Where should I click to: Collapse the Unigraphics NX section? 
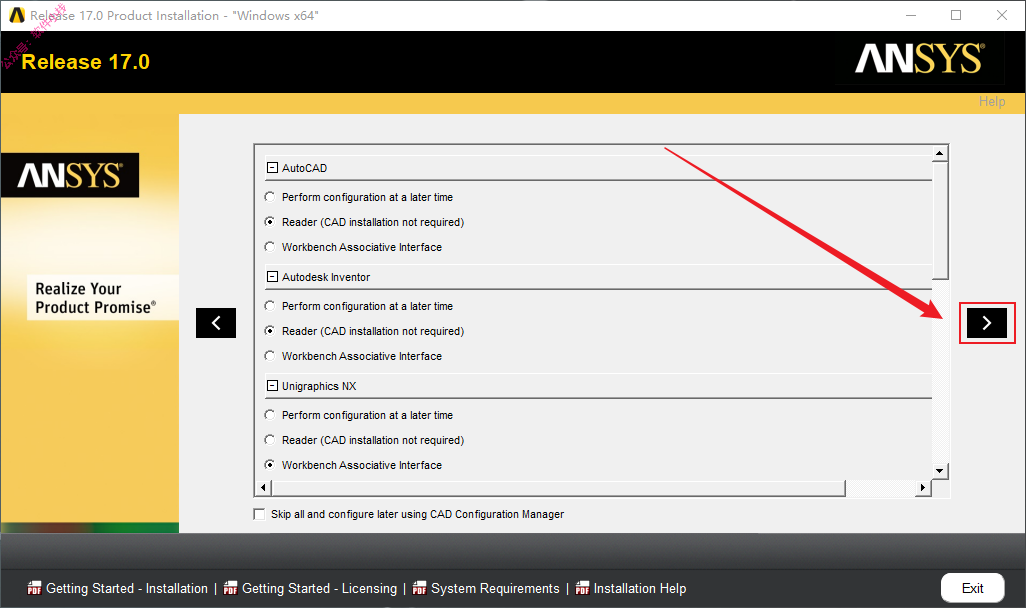(x=272, y=386)
